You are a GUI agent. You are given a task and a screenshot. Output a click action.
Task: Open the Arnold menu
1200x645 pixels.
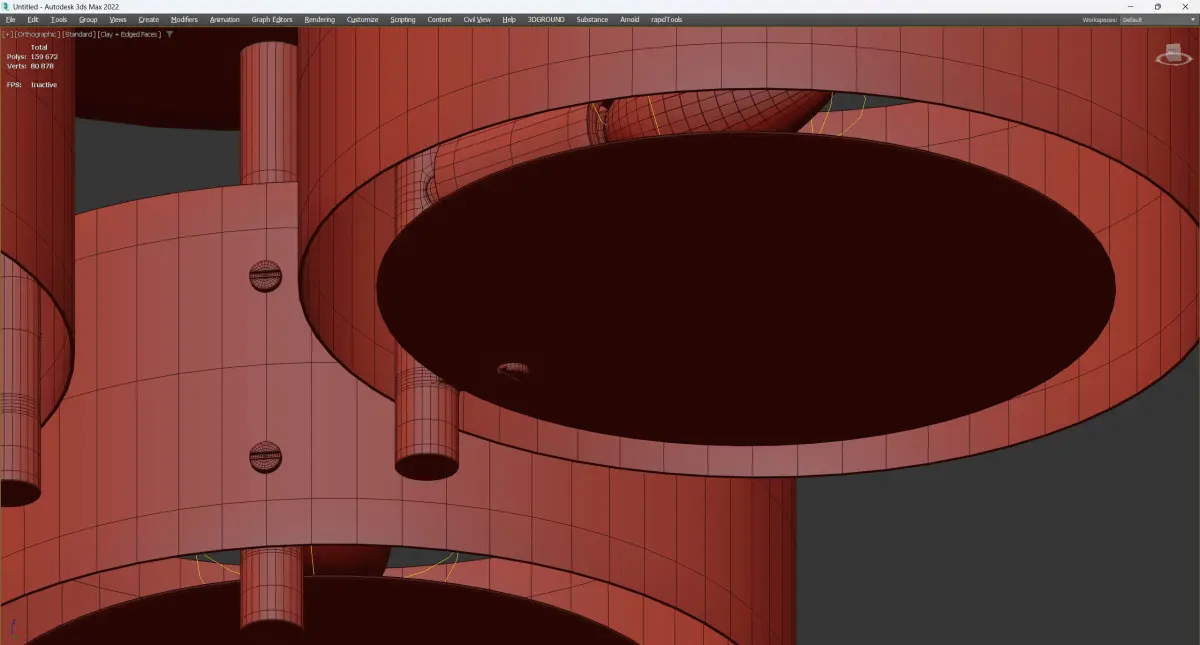(629, 19)
